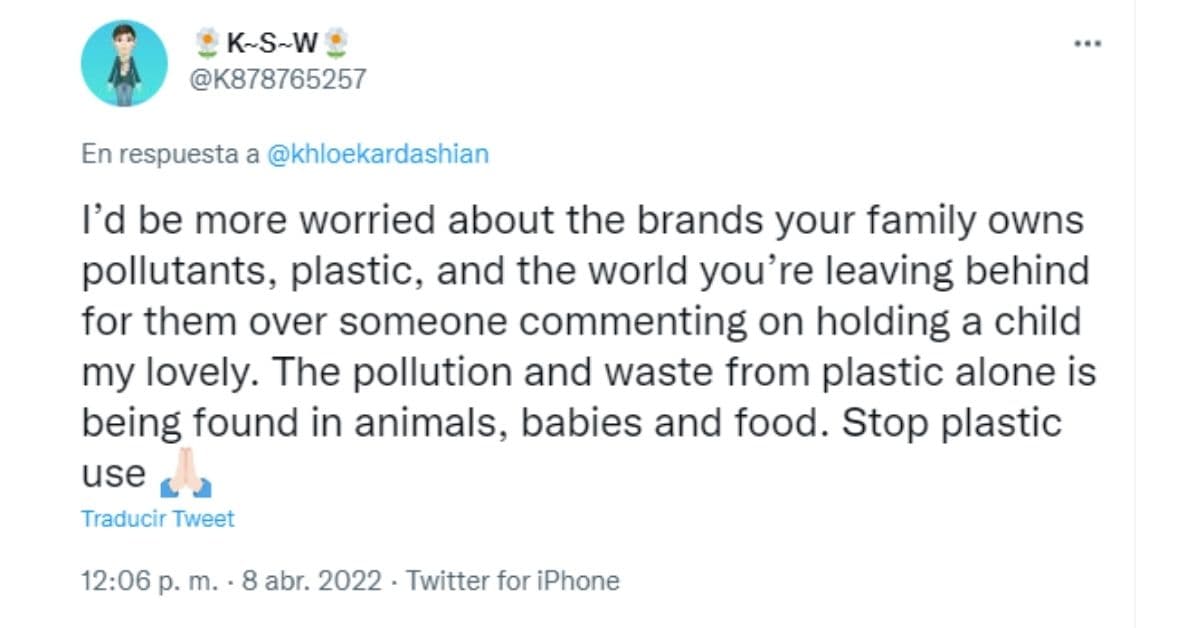
Task: Open the K~S~W display name link
Action: point(271,43)
